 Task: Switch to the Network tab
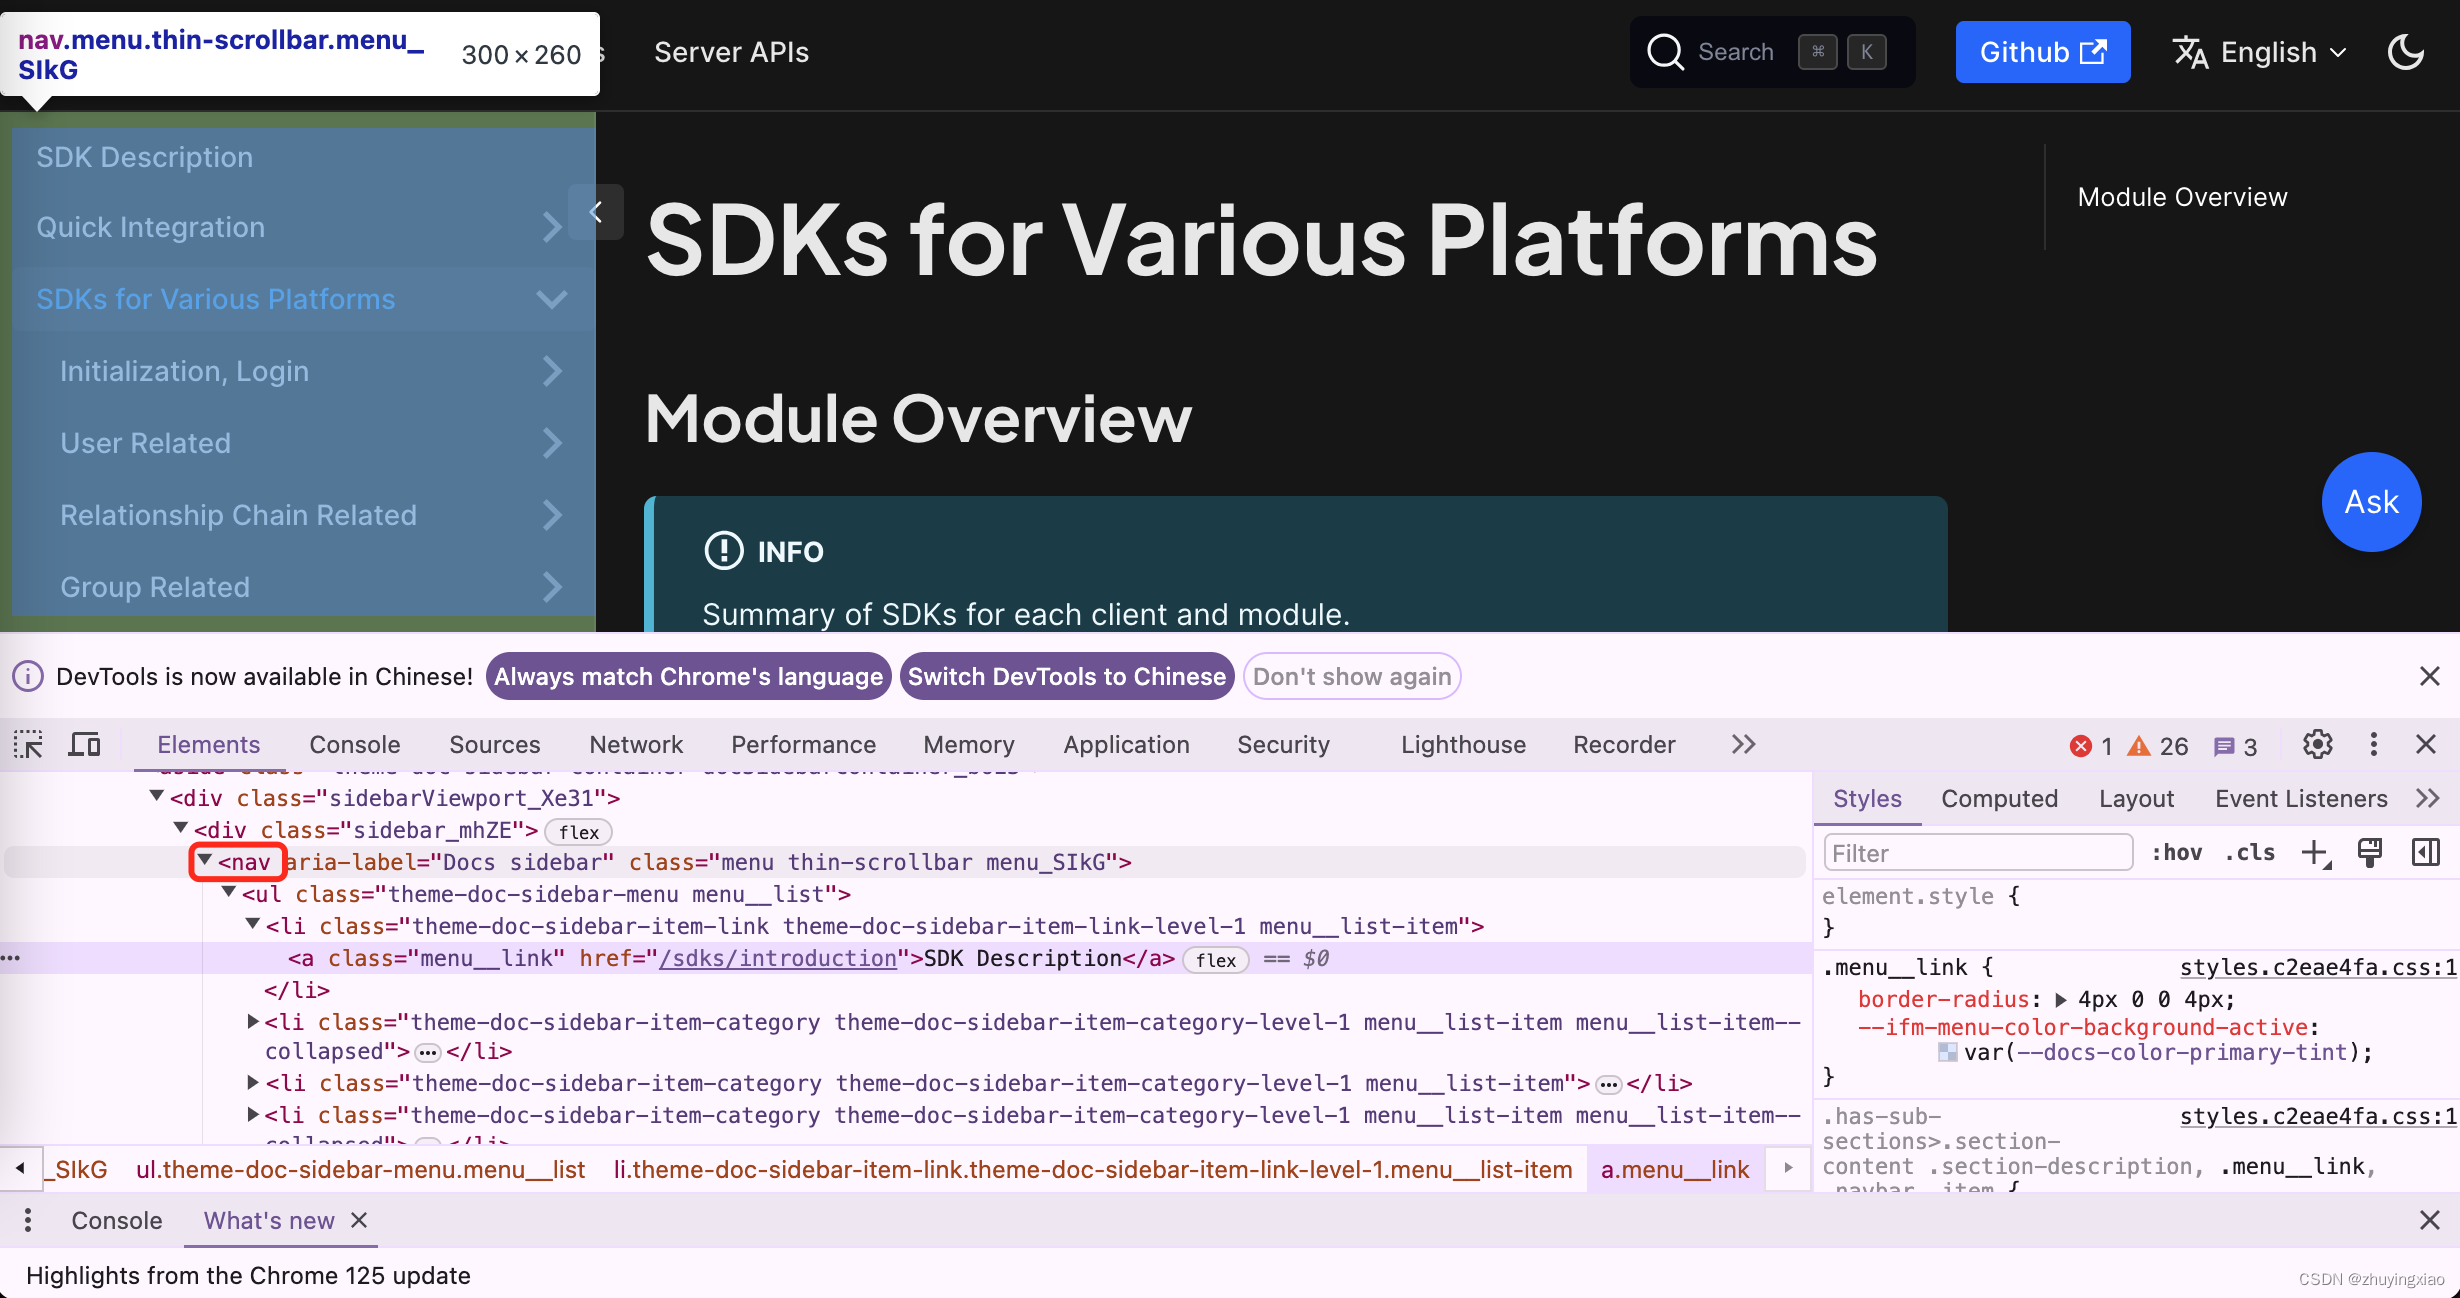[x=636, y=745]
